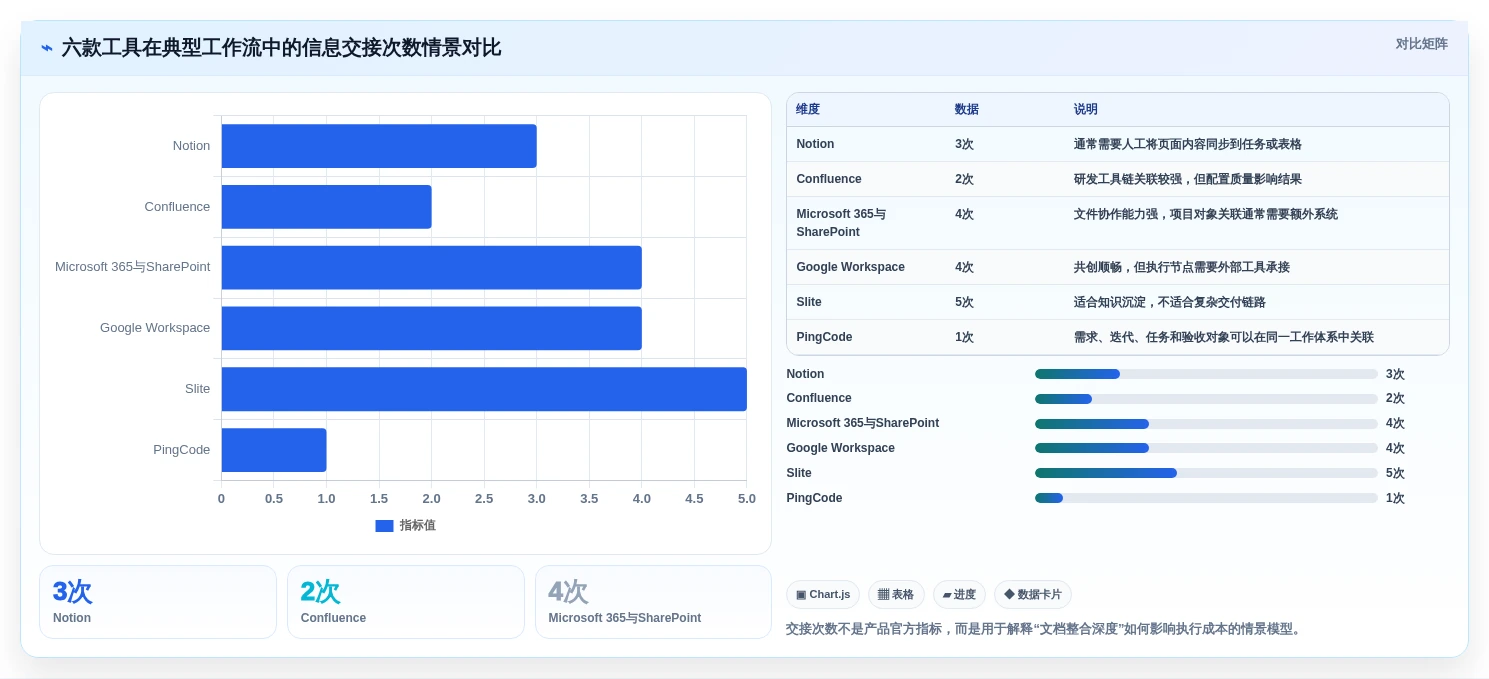Click the 5次 value in Slite table row
The height and width of the screenshot is (679, 1489).
[964, 302]
